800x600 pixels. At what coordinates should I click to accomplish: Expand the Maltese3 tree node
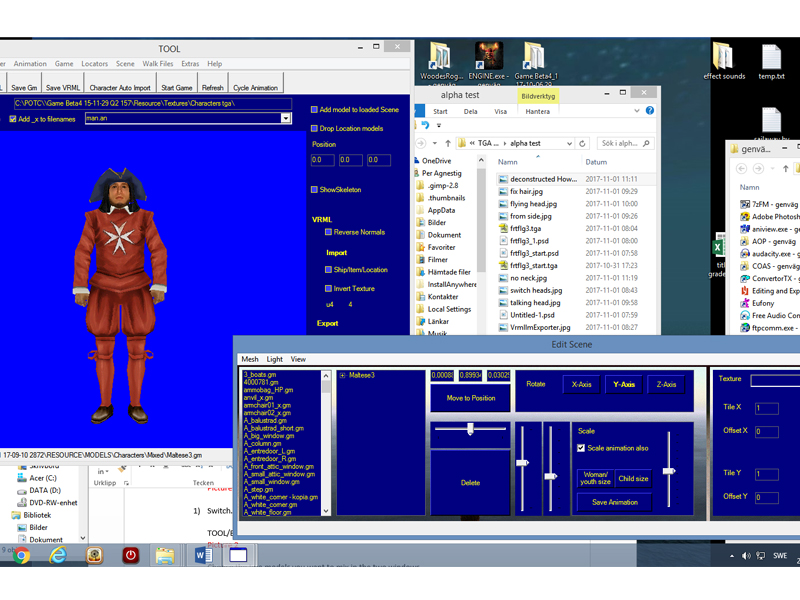click(342, 376)
